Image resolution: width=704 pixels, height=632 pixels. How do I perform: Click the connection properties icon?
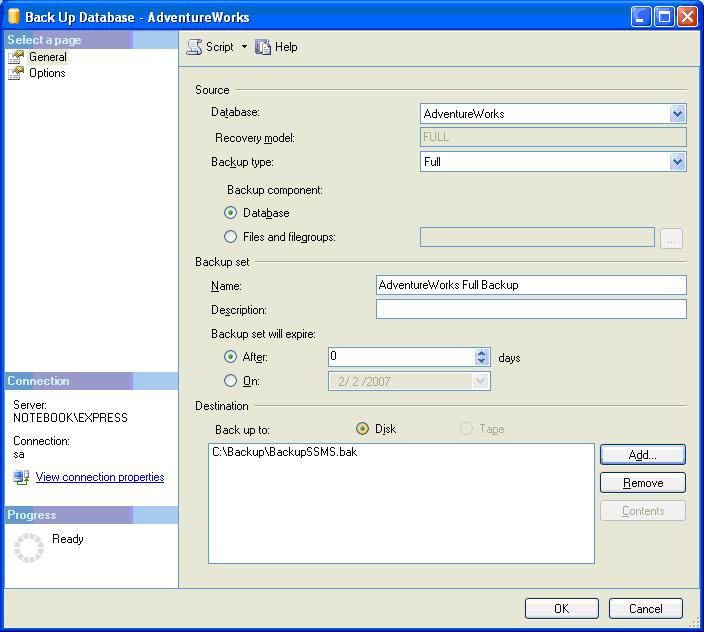[x=21, y=477]
